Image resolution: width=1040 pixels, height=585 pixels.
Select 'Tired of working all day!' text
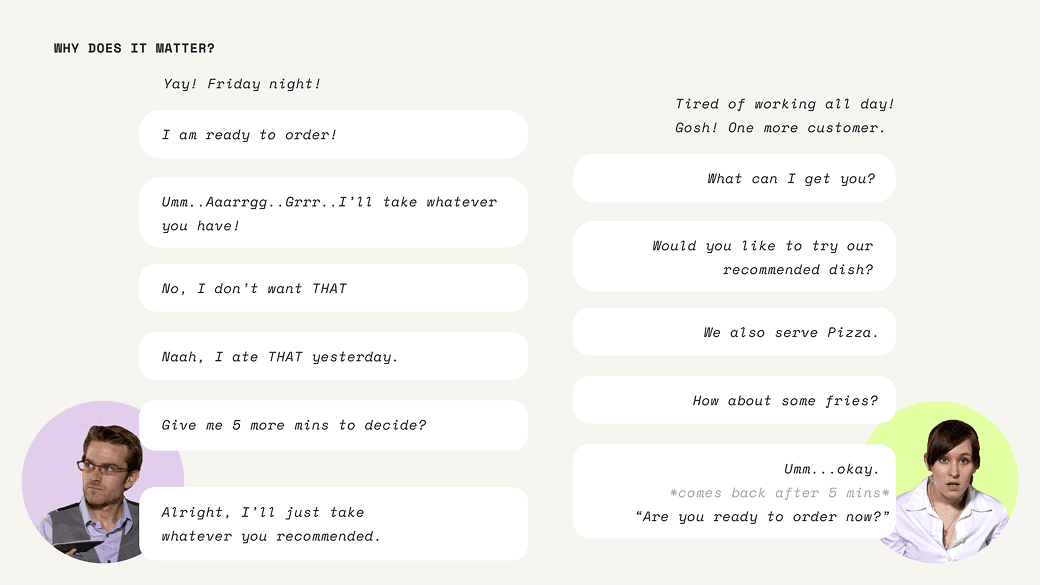point(785,104)
